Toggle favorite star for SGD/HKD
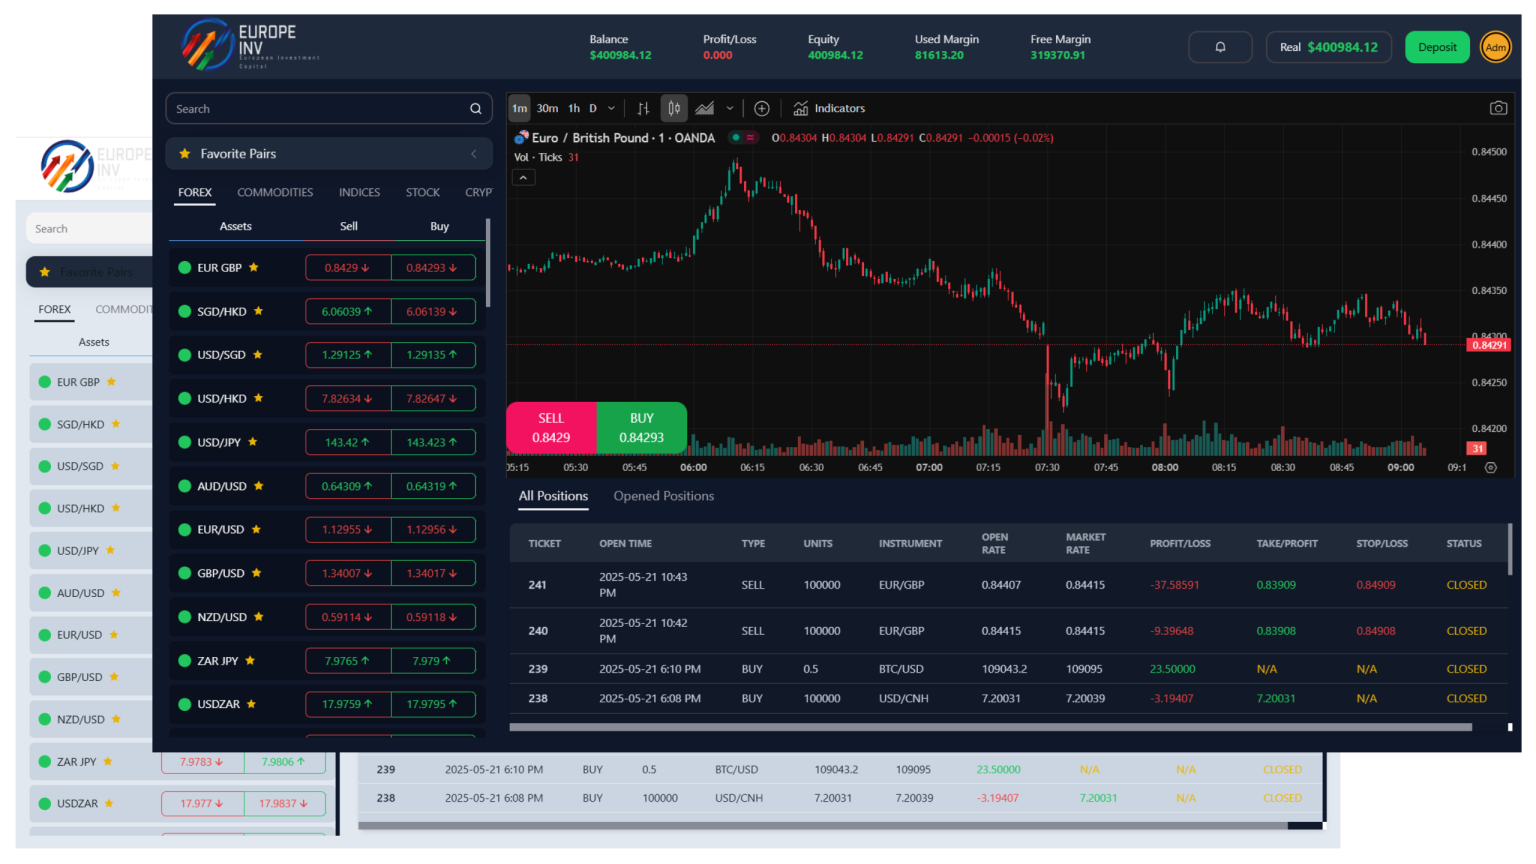Screen dimensions: 1536x864 pos(259,311)
